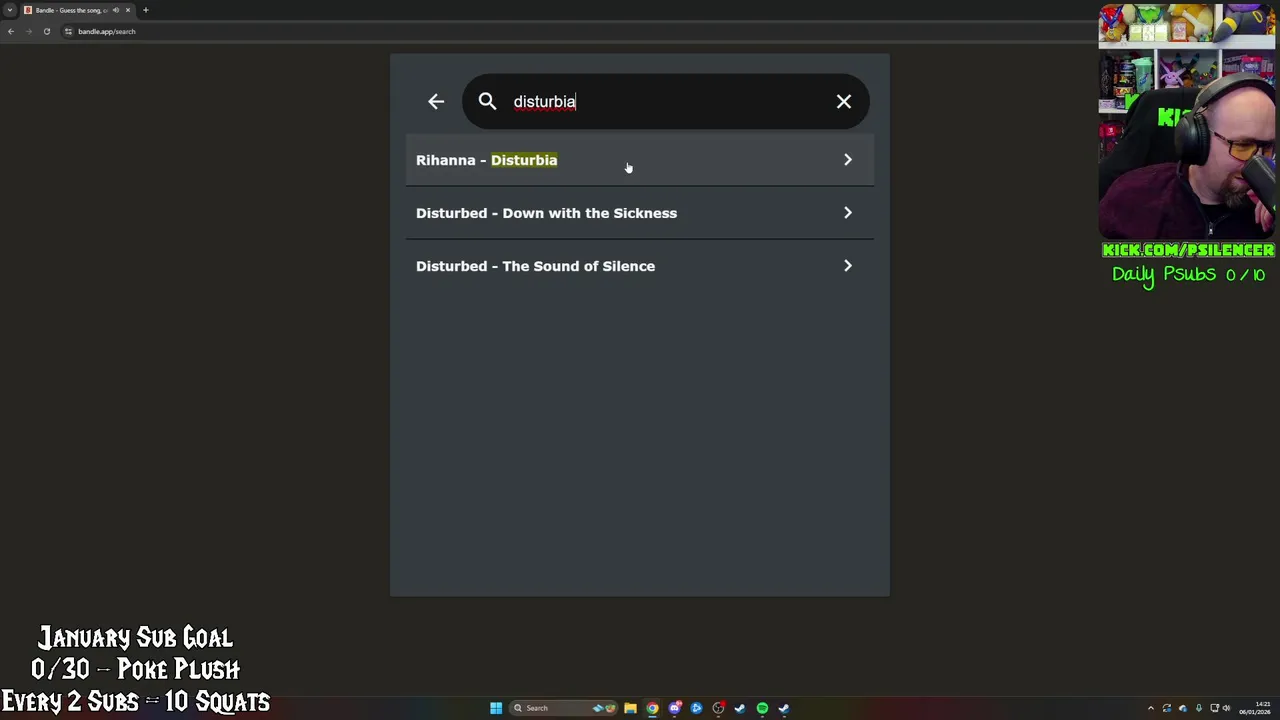Viewport: 1280px width, 720px height.
Task: Open blue app icon left of red-badged taskbar icon
Action: [696, 708]
